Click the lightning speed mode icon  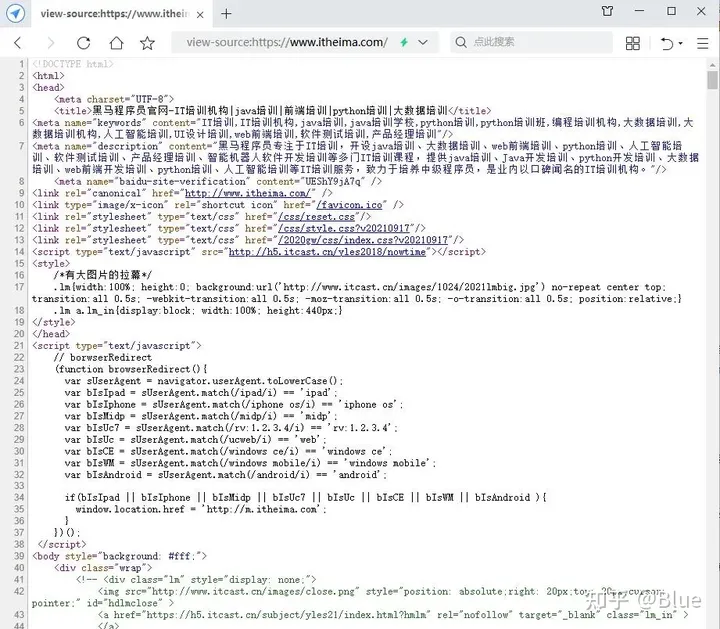404,43
